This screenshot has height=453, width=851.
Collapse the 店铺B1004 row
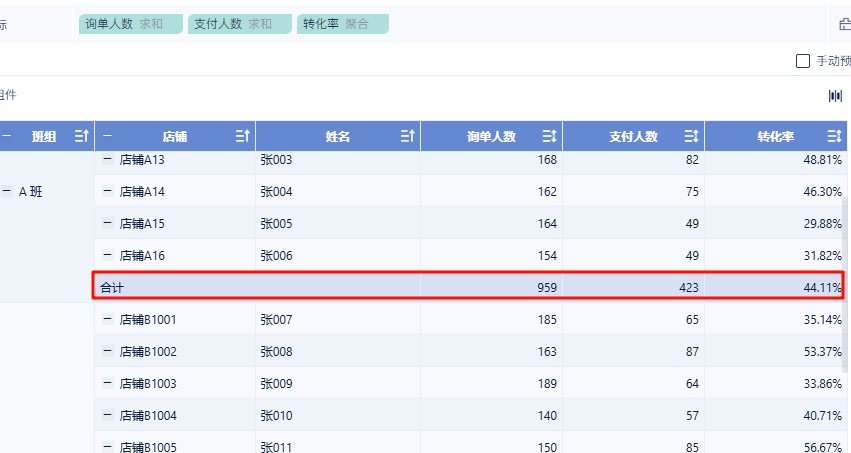[107, 415]
